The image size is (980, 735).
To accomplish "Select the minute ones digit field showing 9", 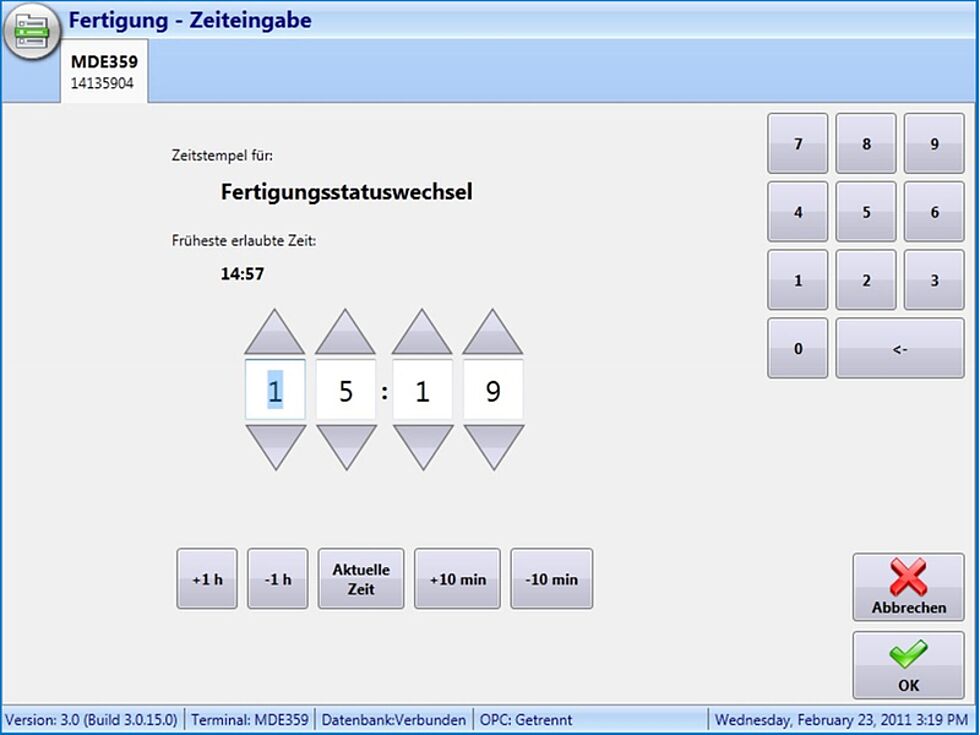I will 493,391.
